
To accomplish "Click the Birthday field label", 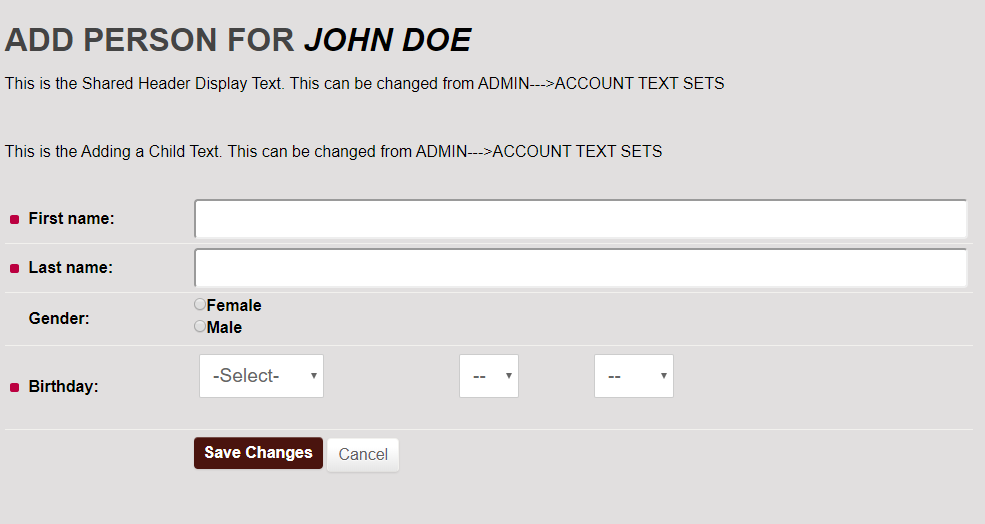I will [x=63, y=386].
